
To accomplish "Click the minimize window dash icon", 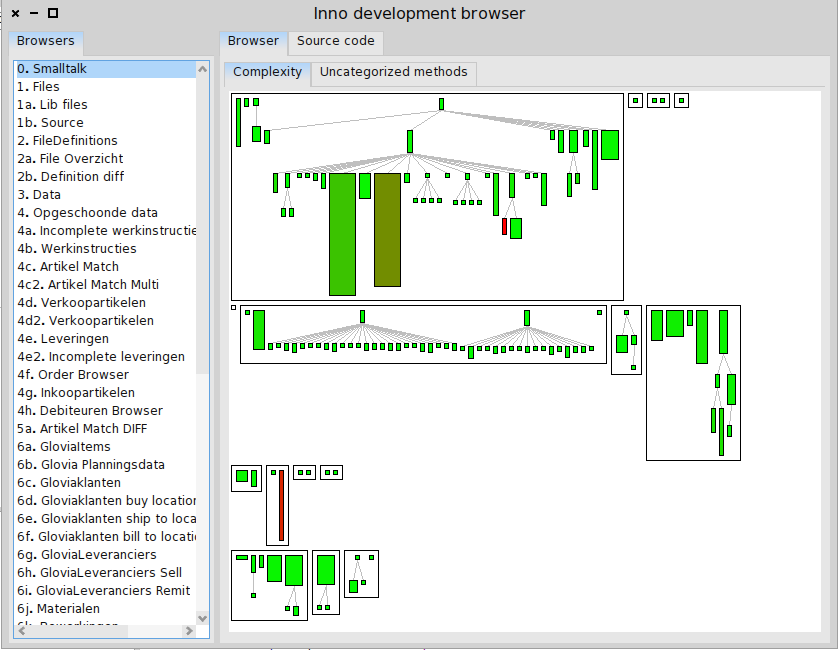I will tap(34, 13).
